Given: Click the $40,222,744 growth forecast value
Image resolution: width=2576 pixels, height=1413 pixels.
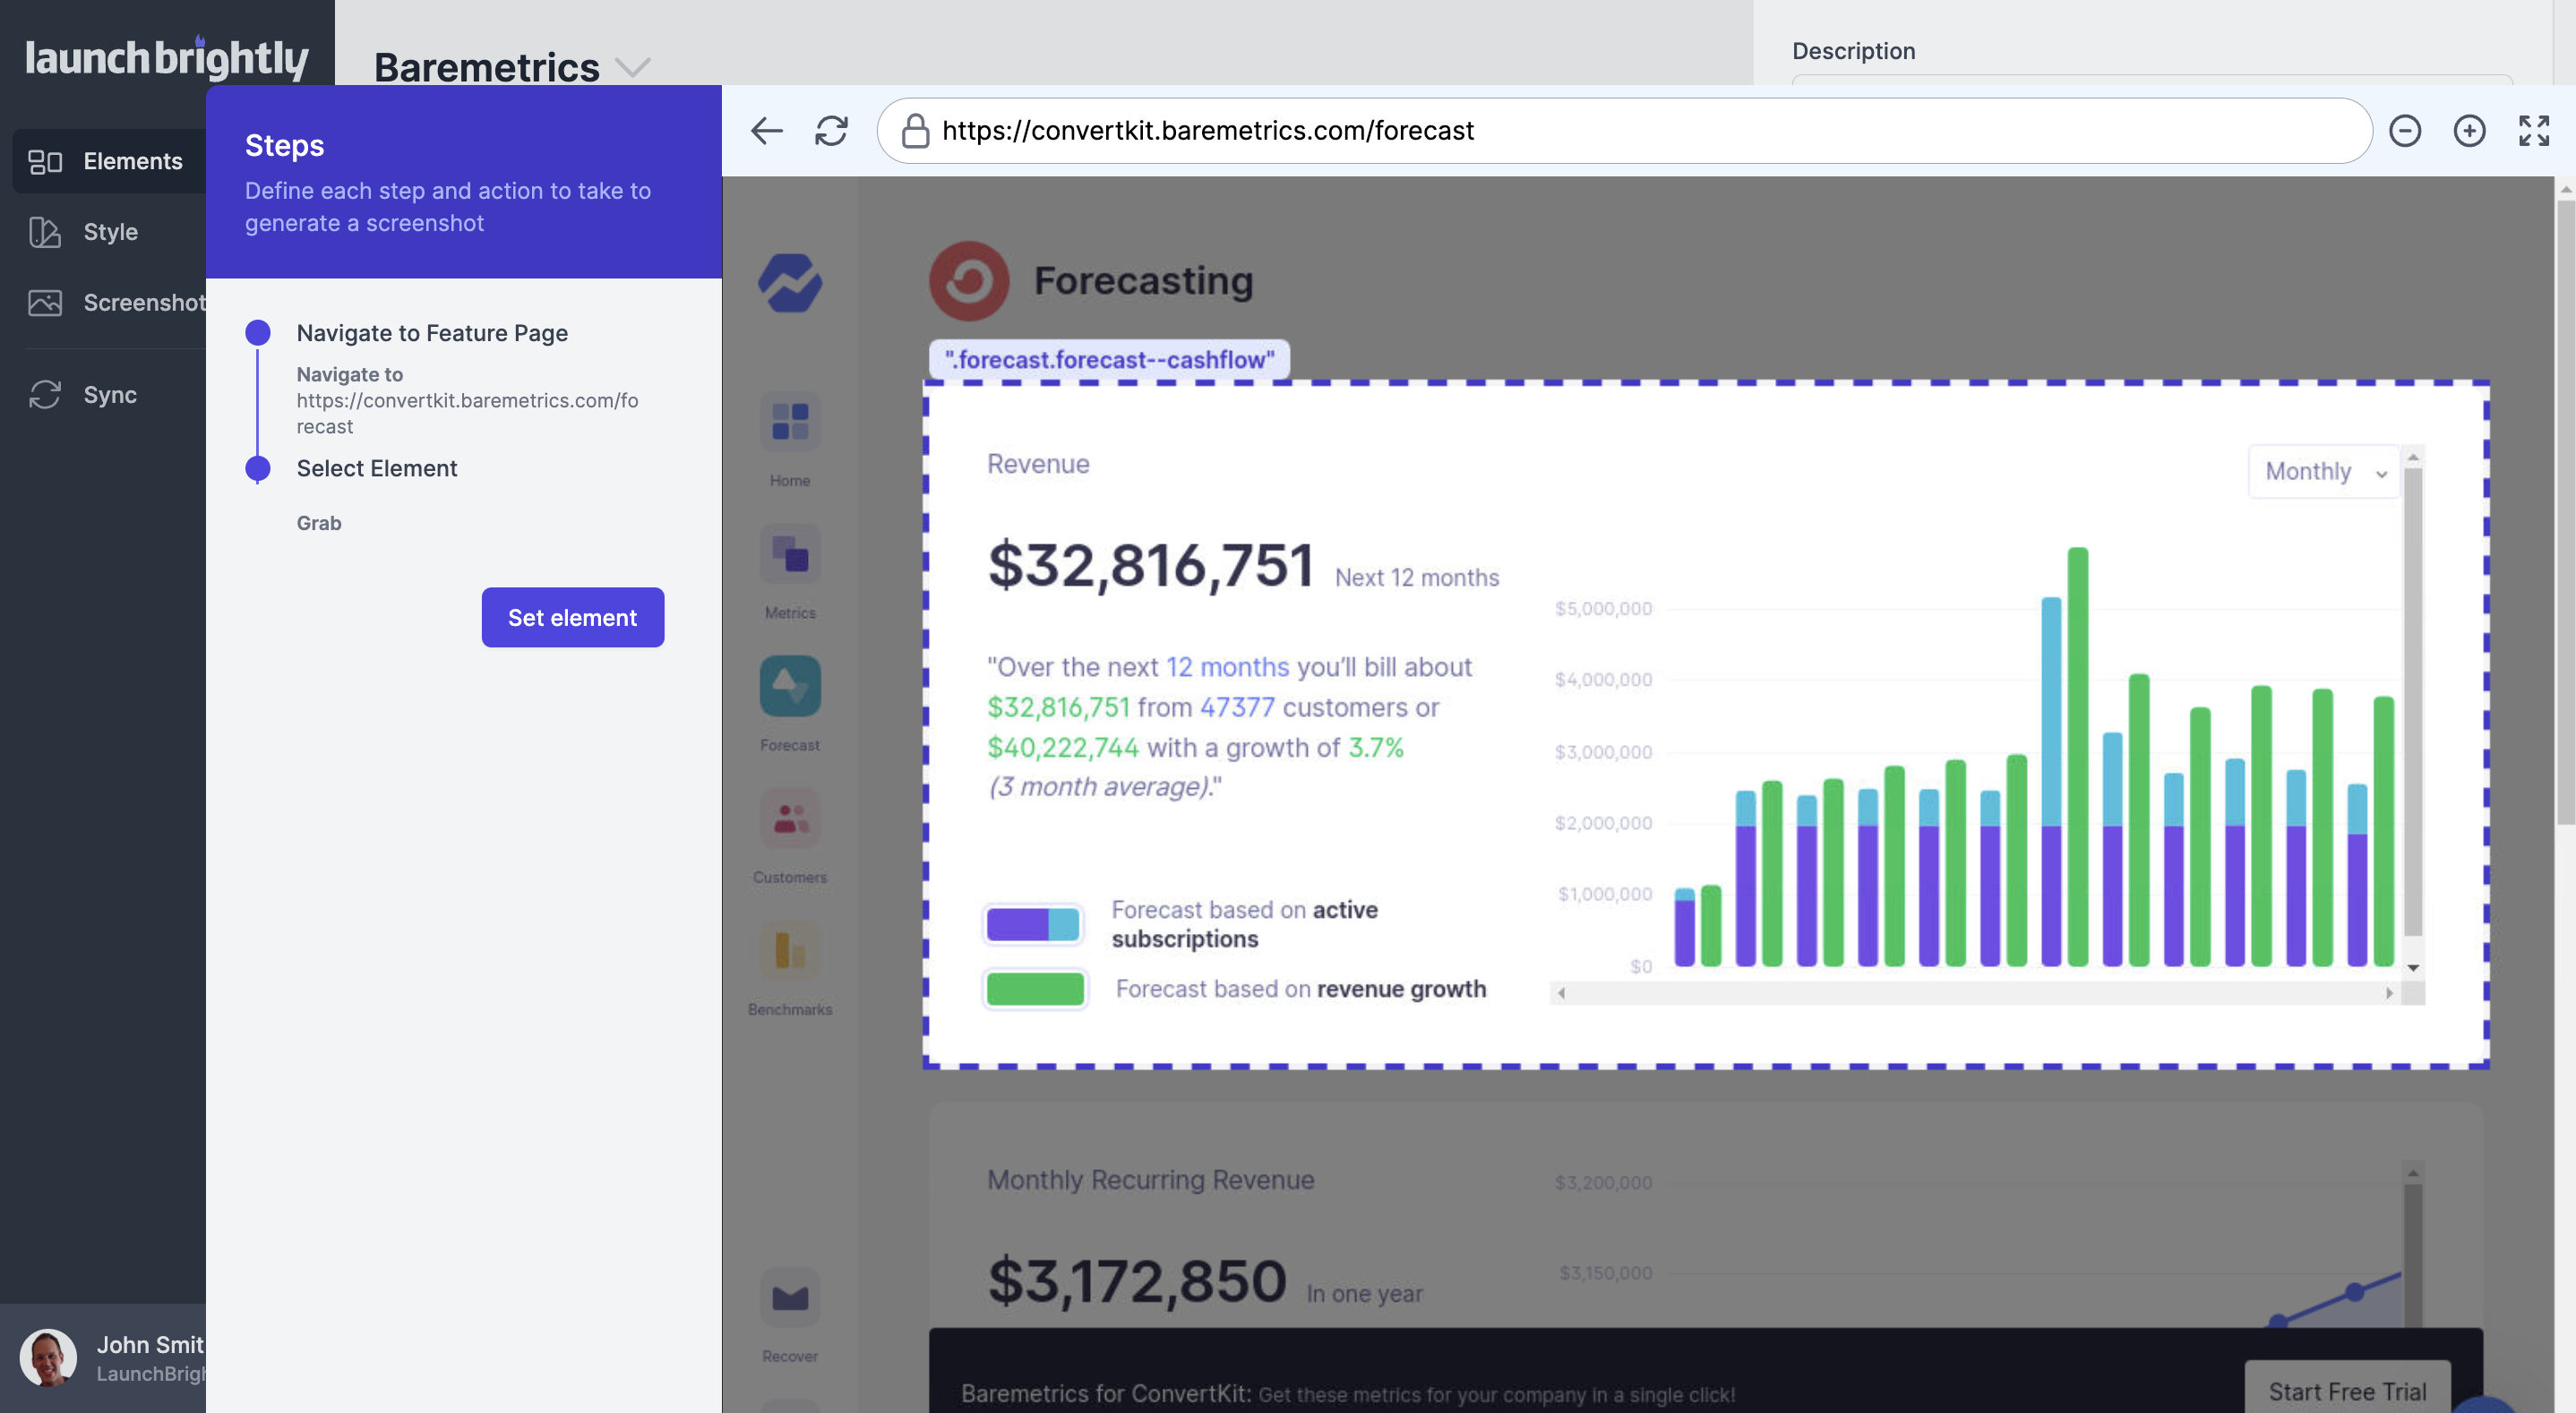Looking at the screenshot, I should 1063,747.
